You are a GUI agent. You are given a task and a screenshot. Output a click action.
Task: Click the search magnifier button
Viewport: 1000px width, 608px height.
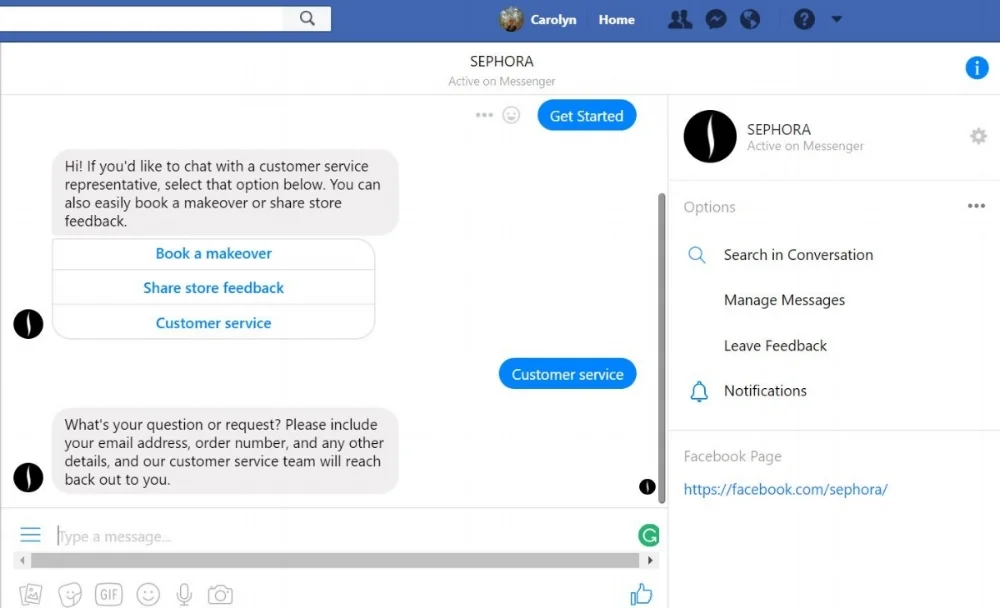pos(307,19)
